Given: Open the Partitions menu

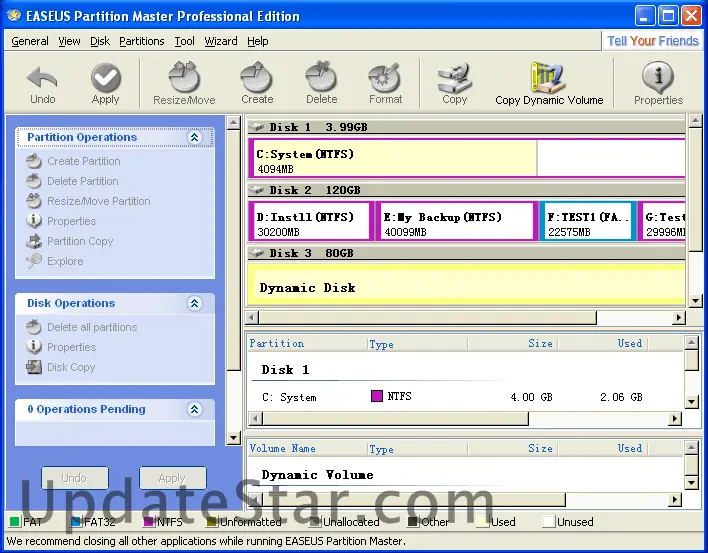Looking at the screenshot, I should [x=141, y=41].
